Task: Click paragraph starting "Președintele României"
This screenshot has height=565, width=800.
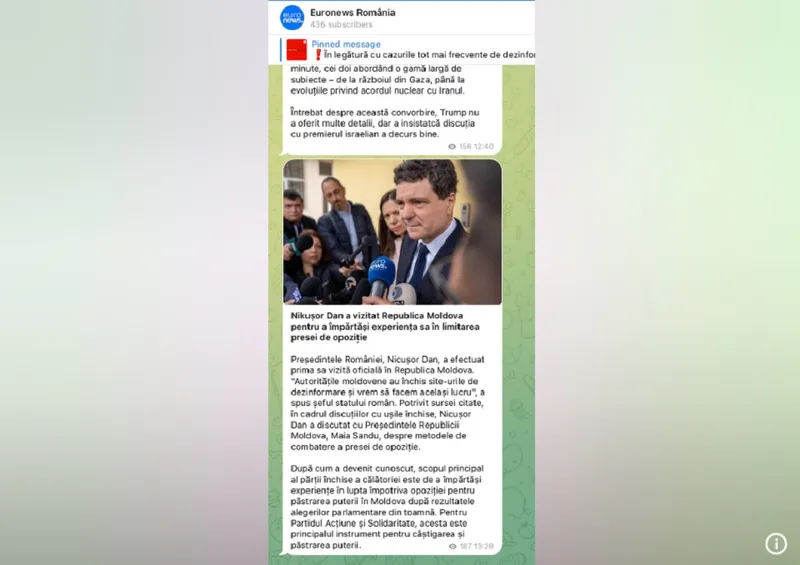Action: (388, 403)
